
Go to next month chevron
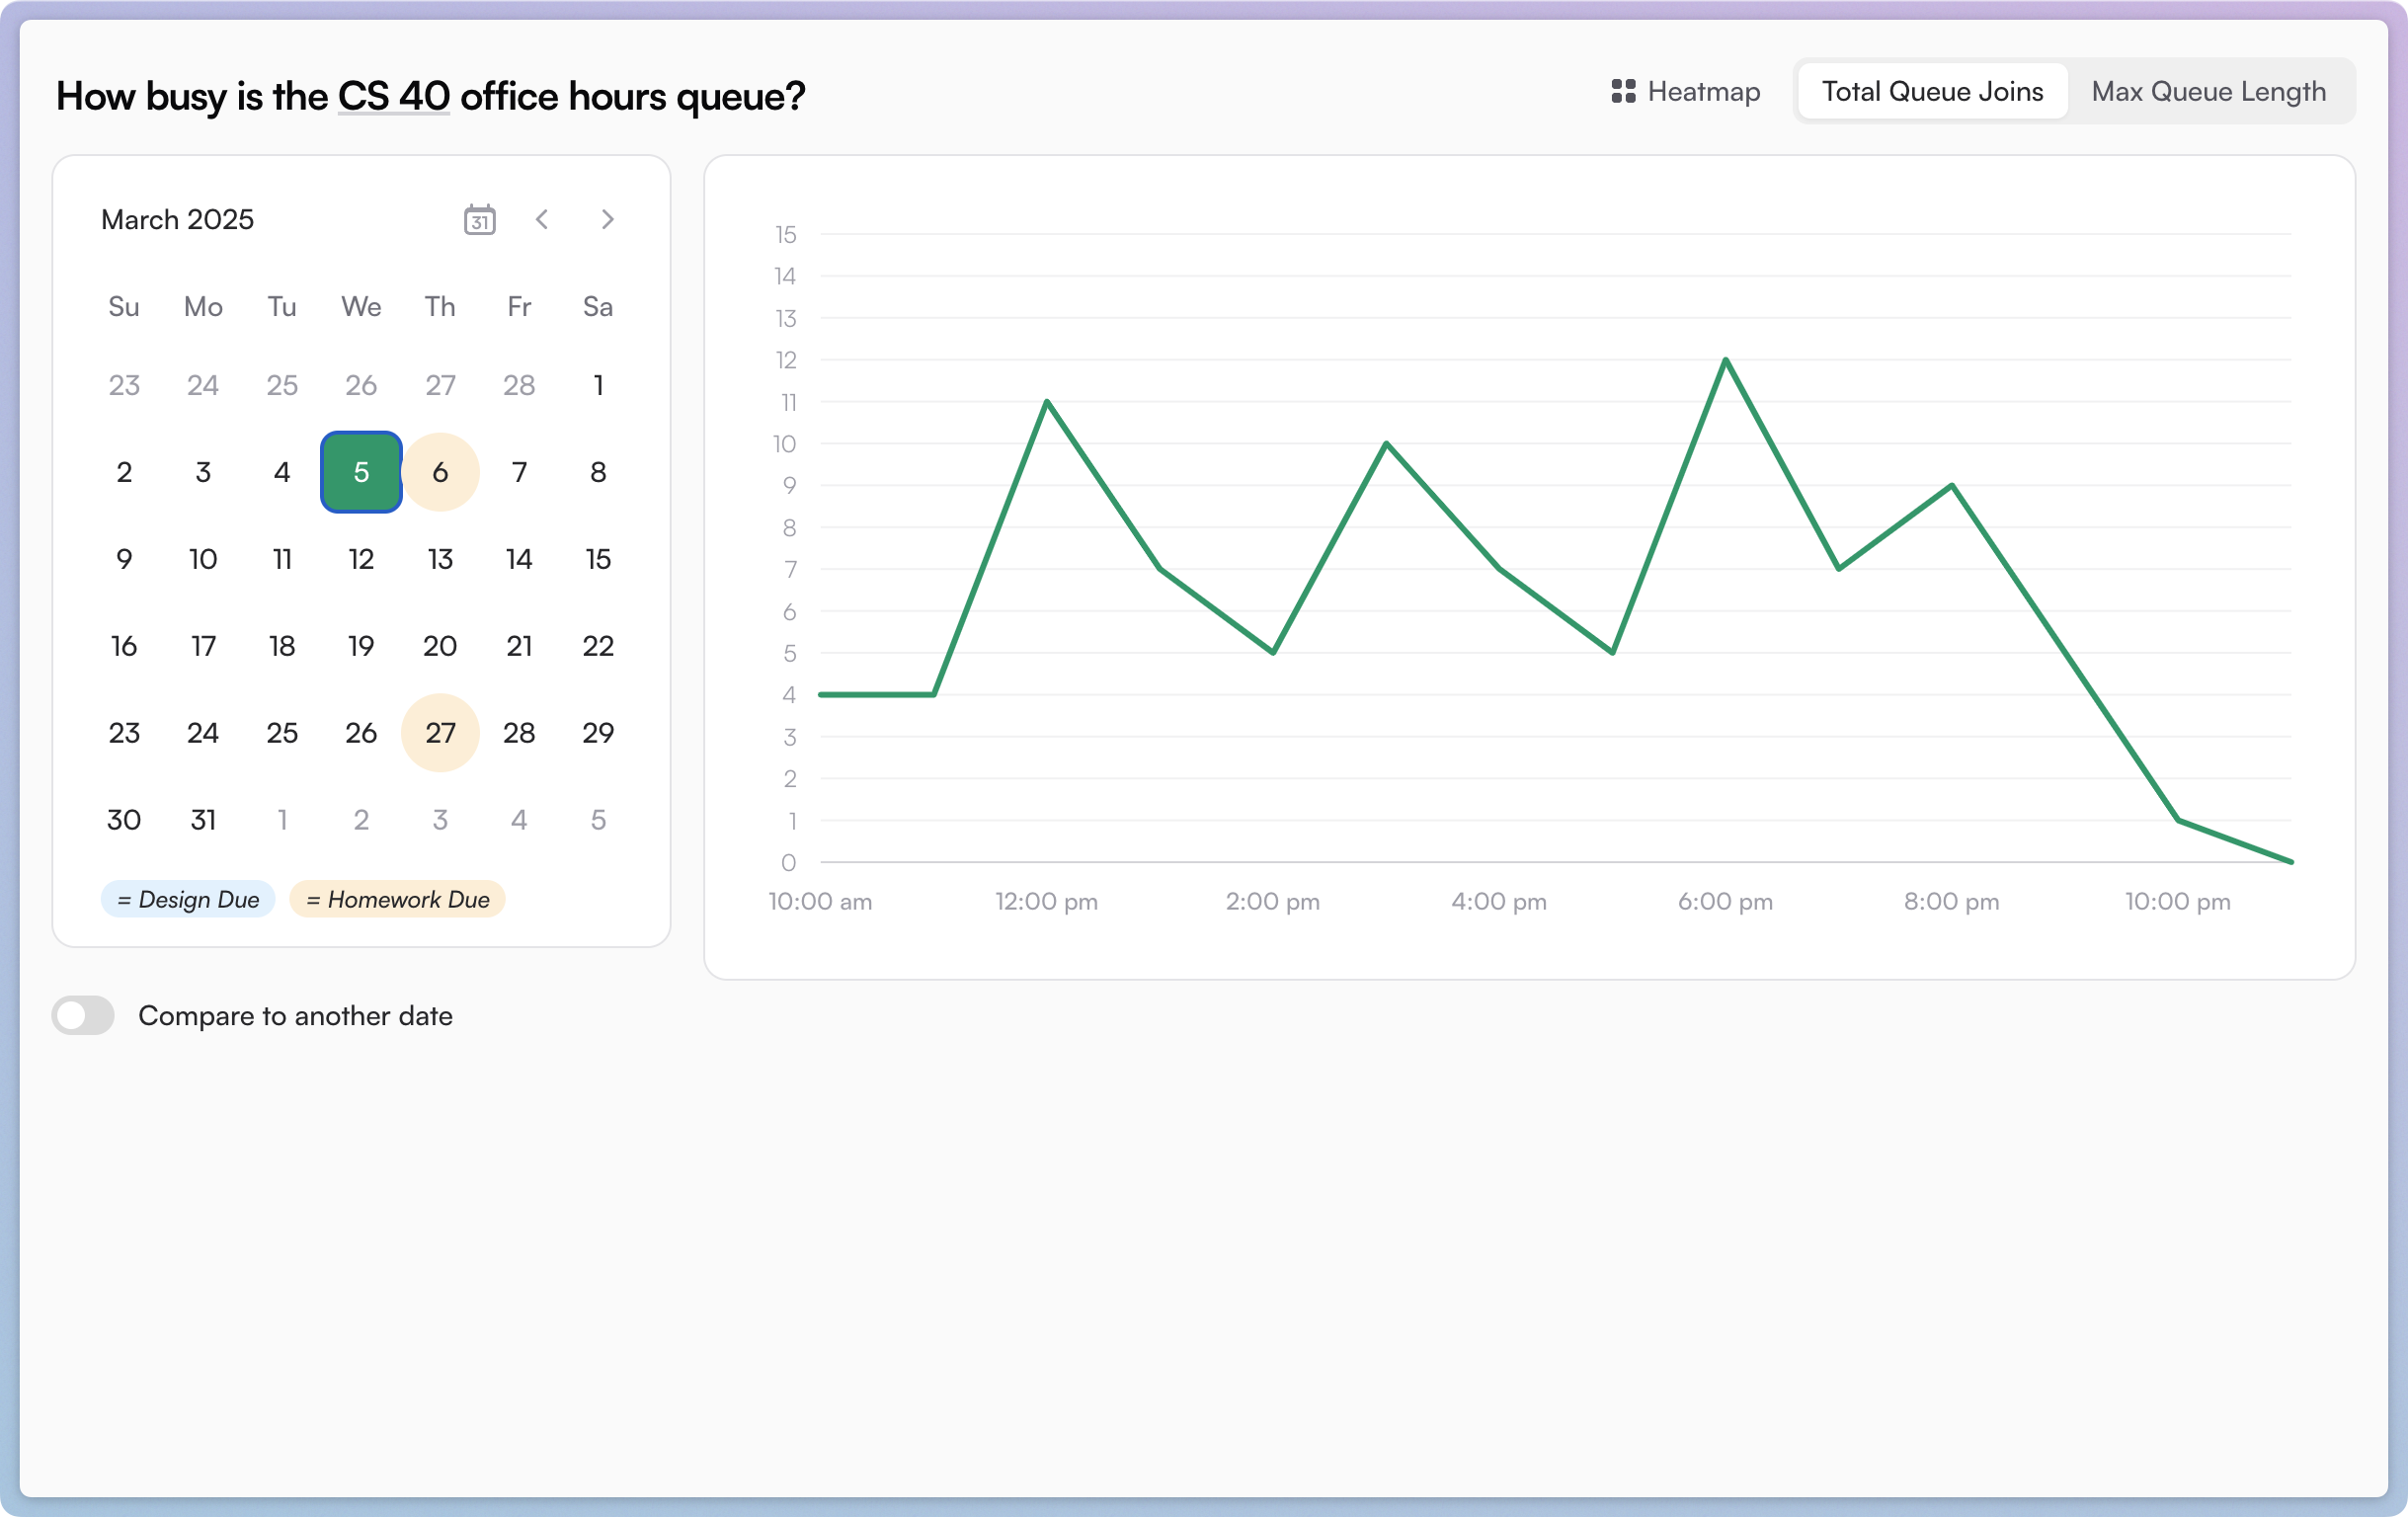607,219
